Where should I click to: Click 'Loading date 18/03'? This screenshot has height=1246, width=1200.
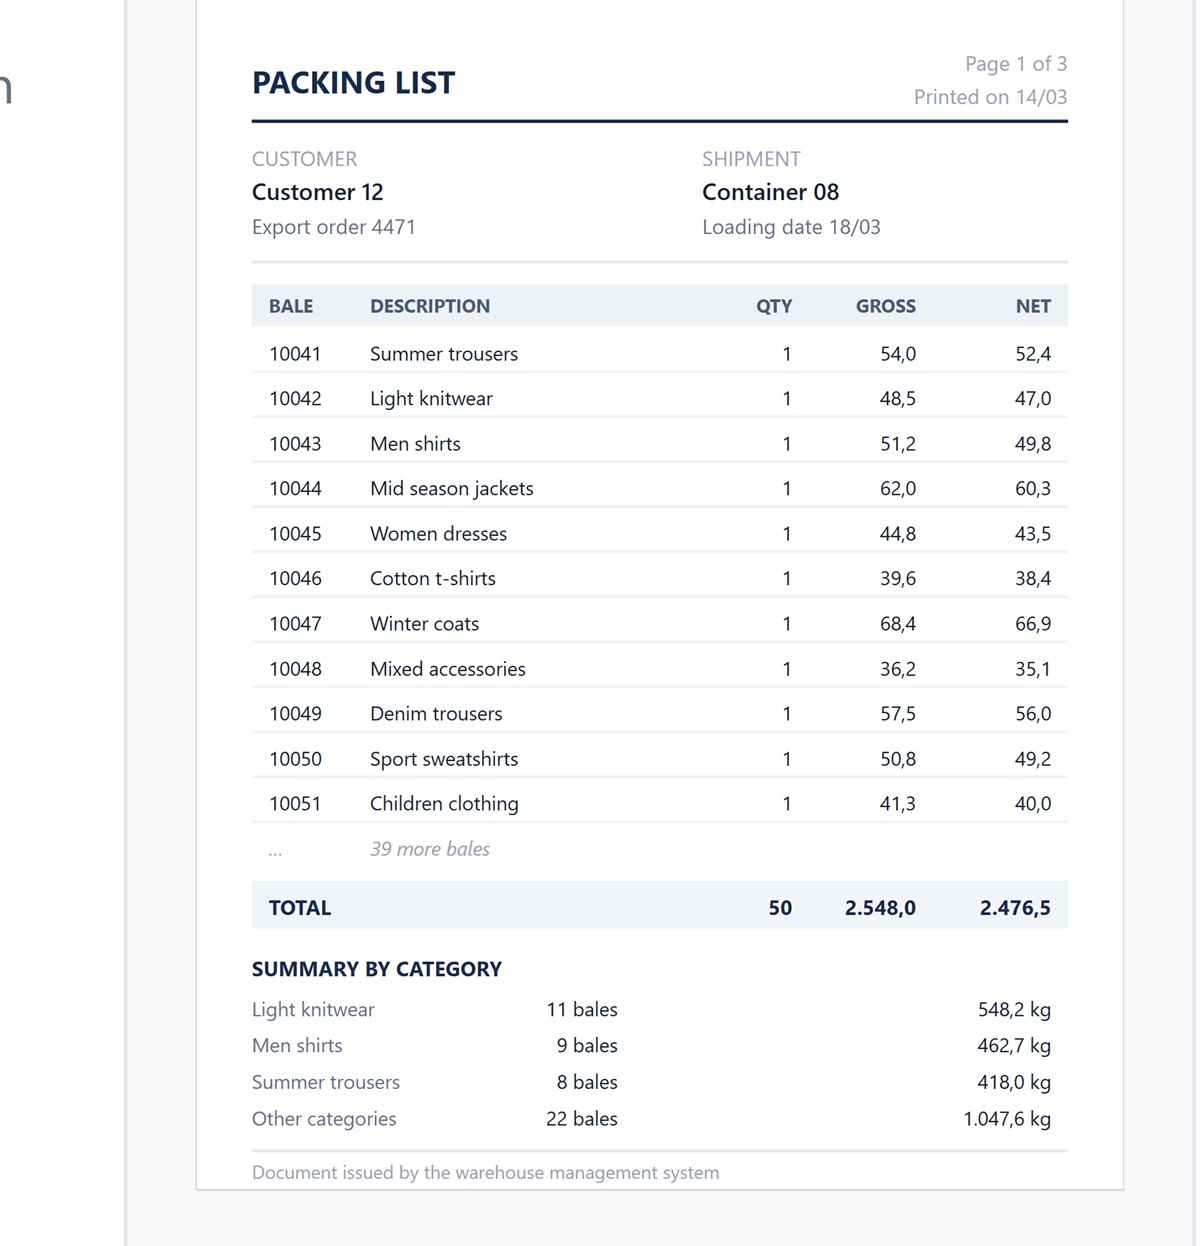(x=792, y=227)
